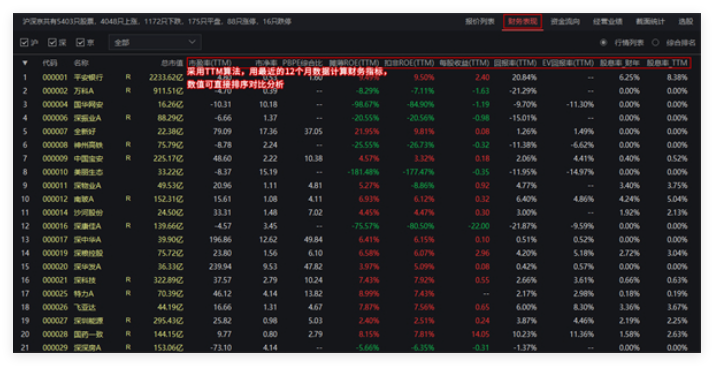Viewport: 714px width, 366px height.
Task: Sort by the 代码 column header
Action: (x=50, y=63)
